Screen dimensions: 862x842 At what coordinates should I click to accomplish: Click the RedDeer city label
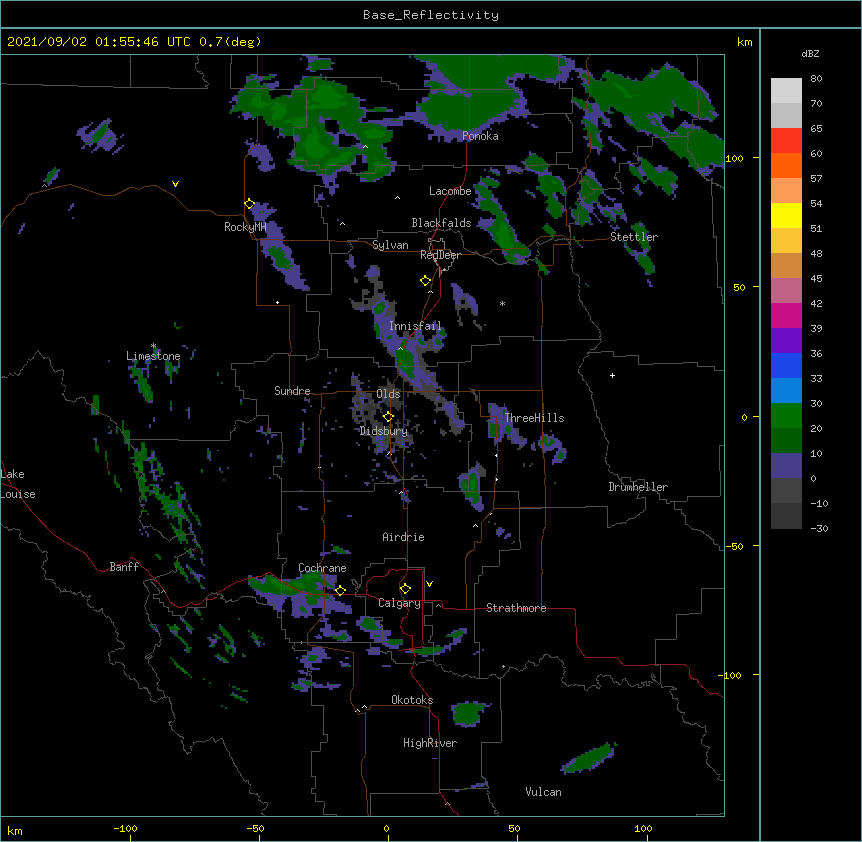point(440,255)
